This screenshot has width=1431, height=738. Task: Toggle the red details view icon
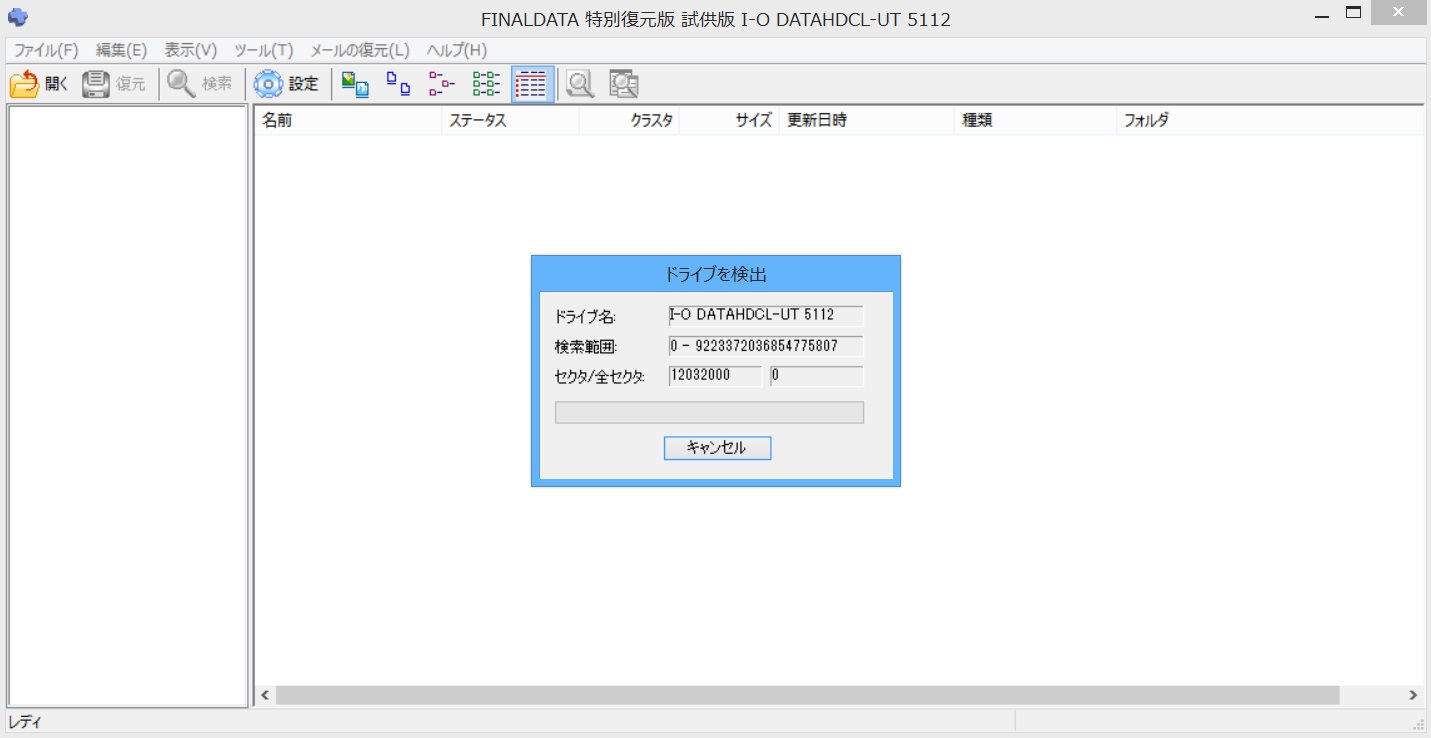pyautogui.click(x=532, y=85)
